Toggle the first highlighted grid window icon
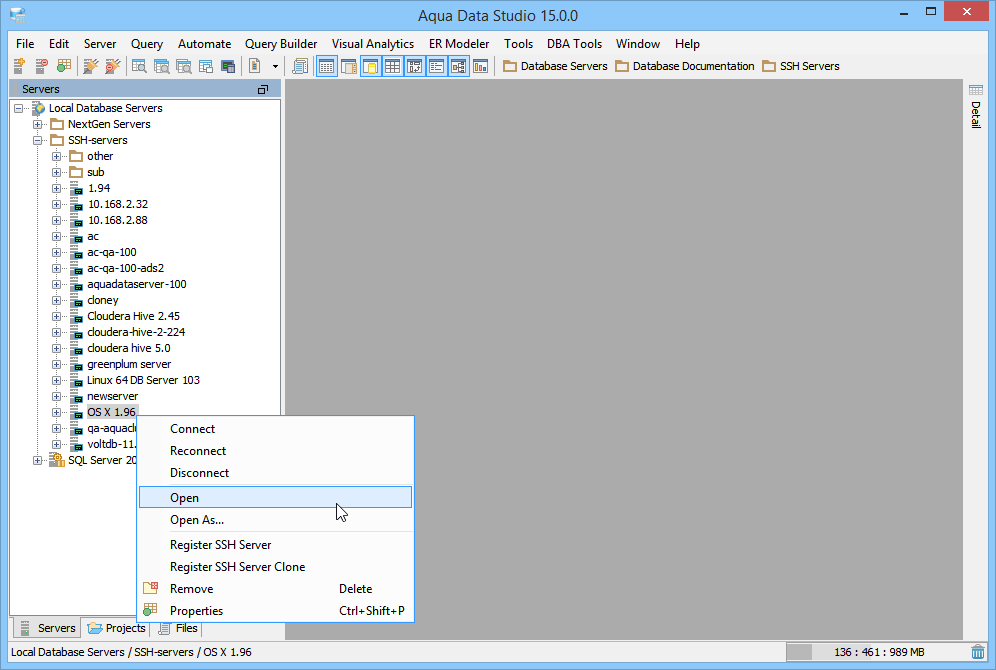The image size is (996, 670). [326, 66]
